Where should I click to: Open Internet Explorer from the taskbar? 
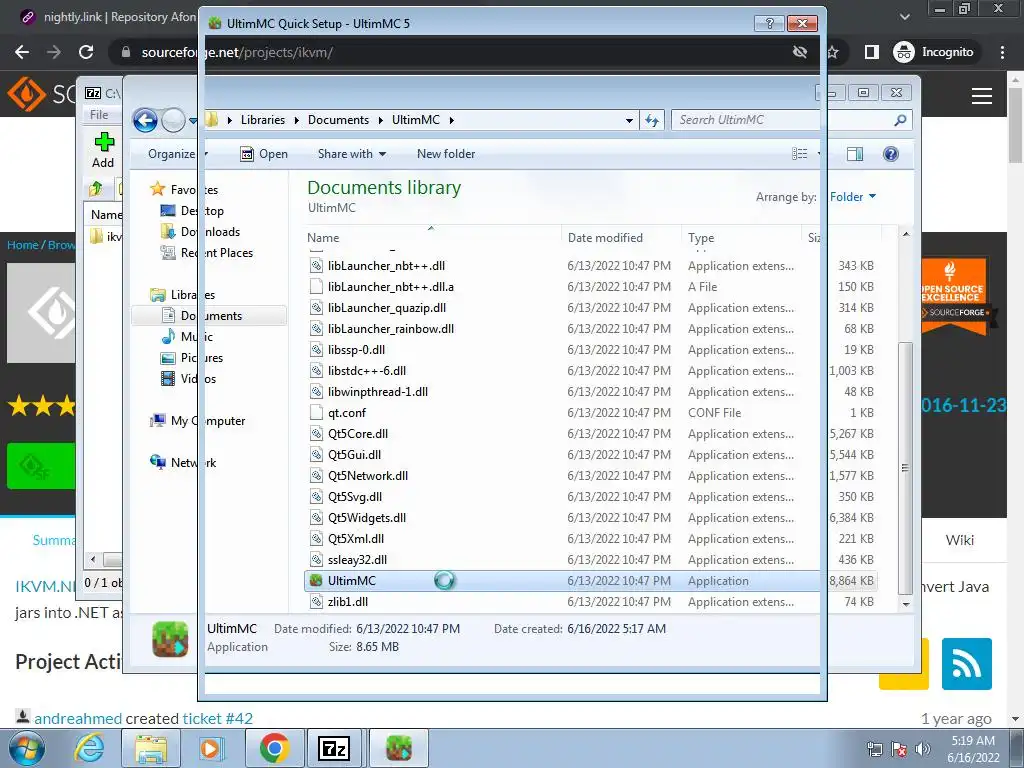(x=89, y=748)
